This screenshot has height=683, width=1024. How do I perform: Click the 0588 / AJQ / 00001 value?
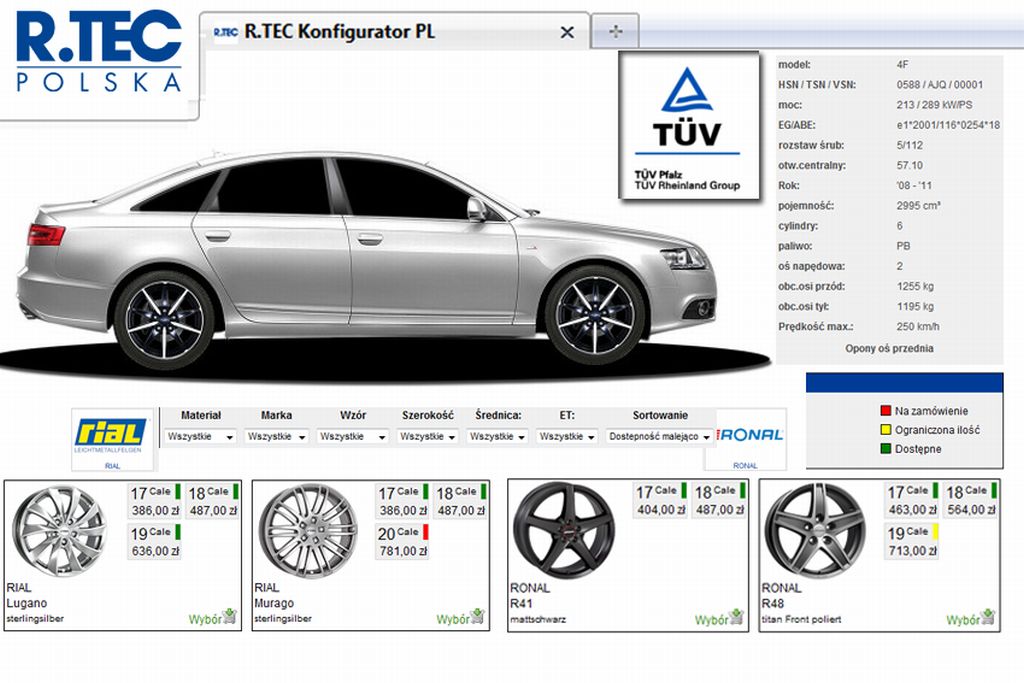939,85
